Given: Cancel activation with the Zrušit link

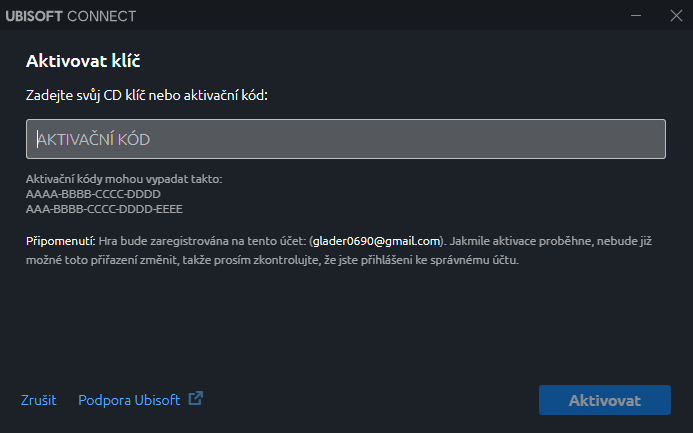Looking at the screenshot, I should 38,400.
